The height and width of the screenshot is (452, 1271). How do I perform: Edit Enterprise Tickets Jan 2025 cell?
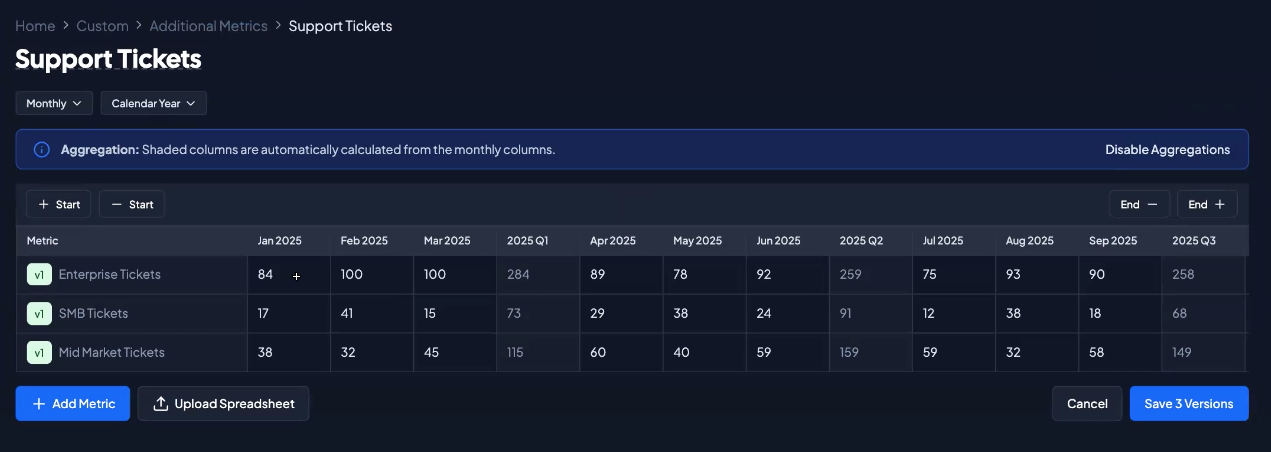point(289,275)
